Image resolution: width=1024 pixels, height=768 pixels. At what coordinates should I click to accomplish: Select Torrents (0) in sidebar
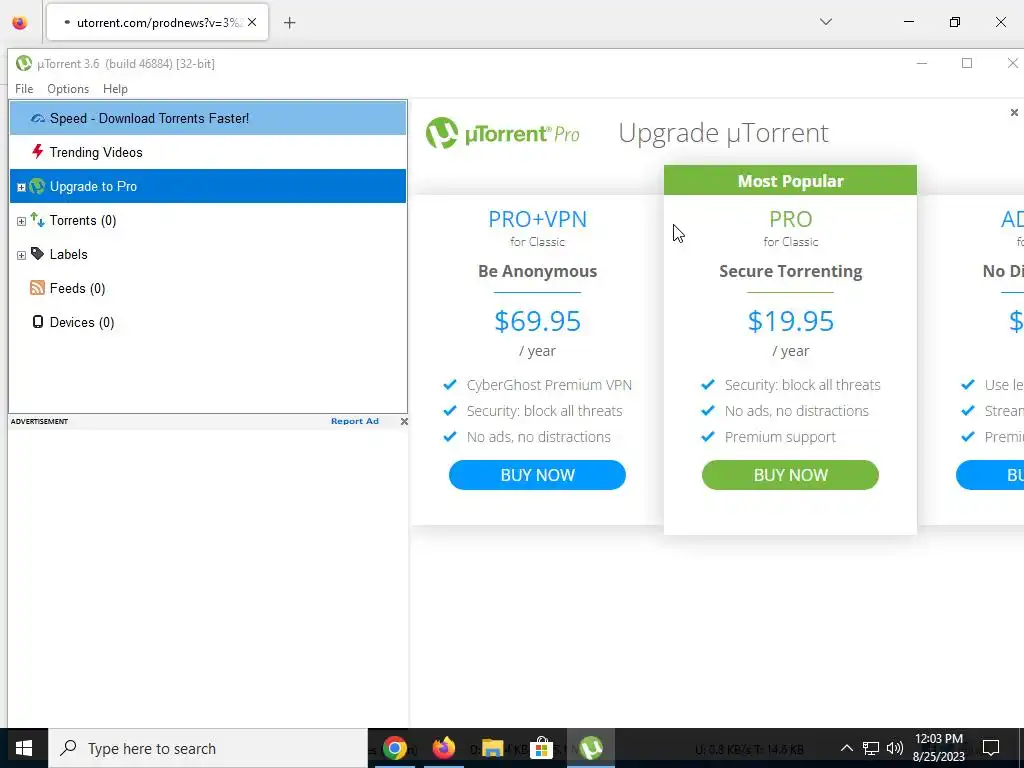(x=208, y=220)
